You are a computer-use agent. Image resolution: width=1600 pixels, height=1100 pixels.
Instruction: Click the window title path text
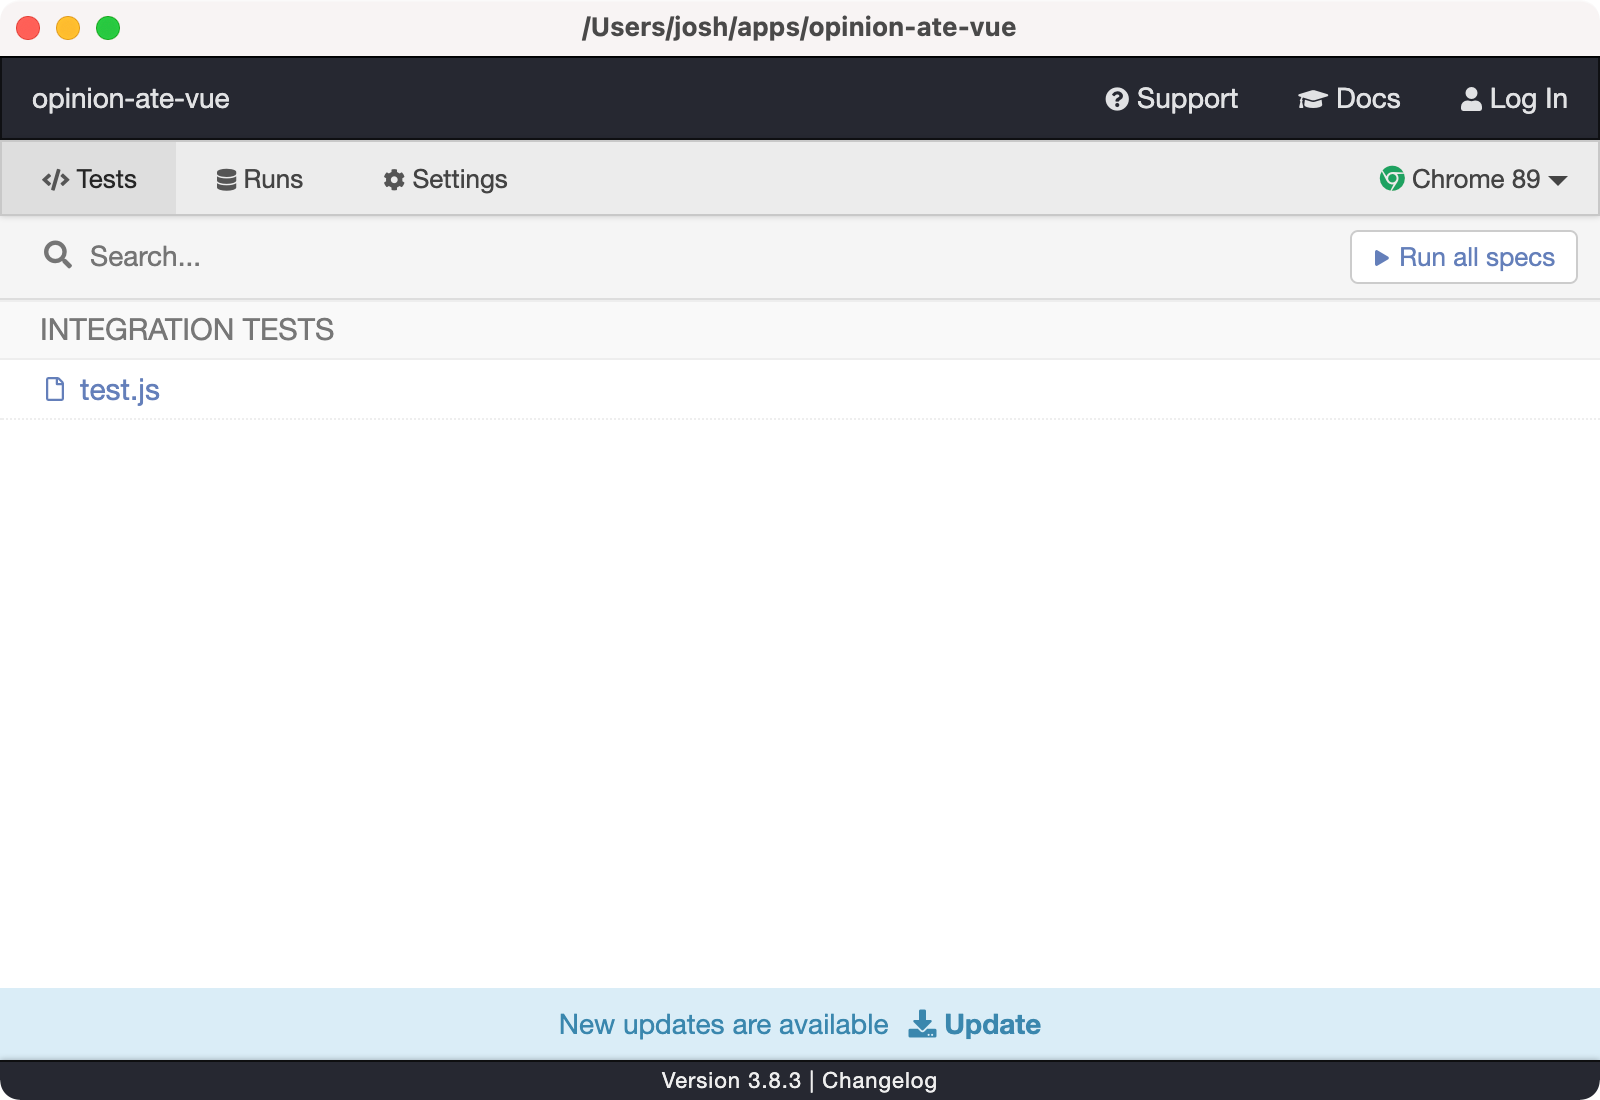pos(799,27)
